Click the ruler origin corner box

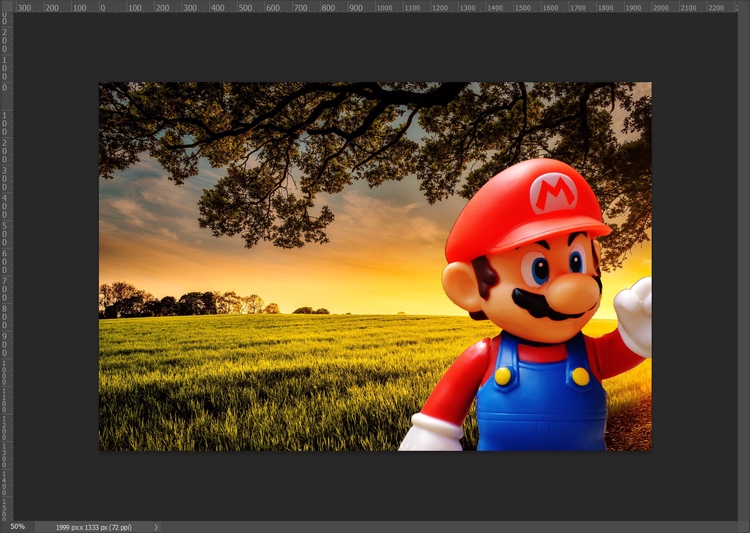click(6, 6)
